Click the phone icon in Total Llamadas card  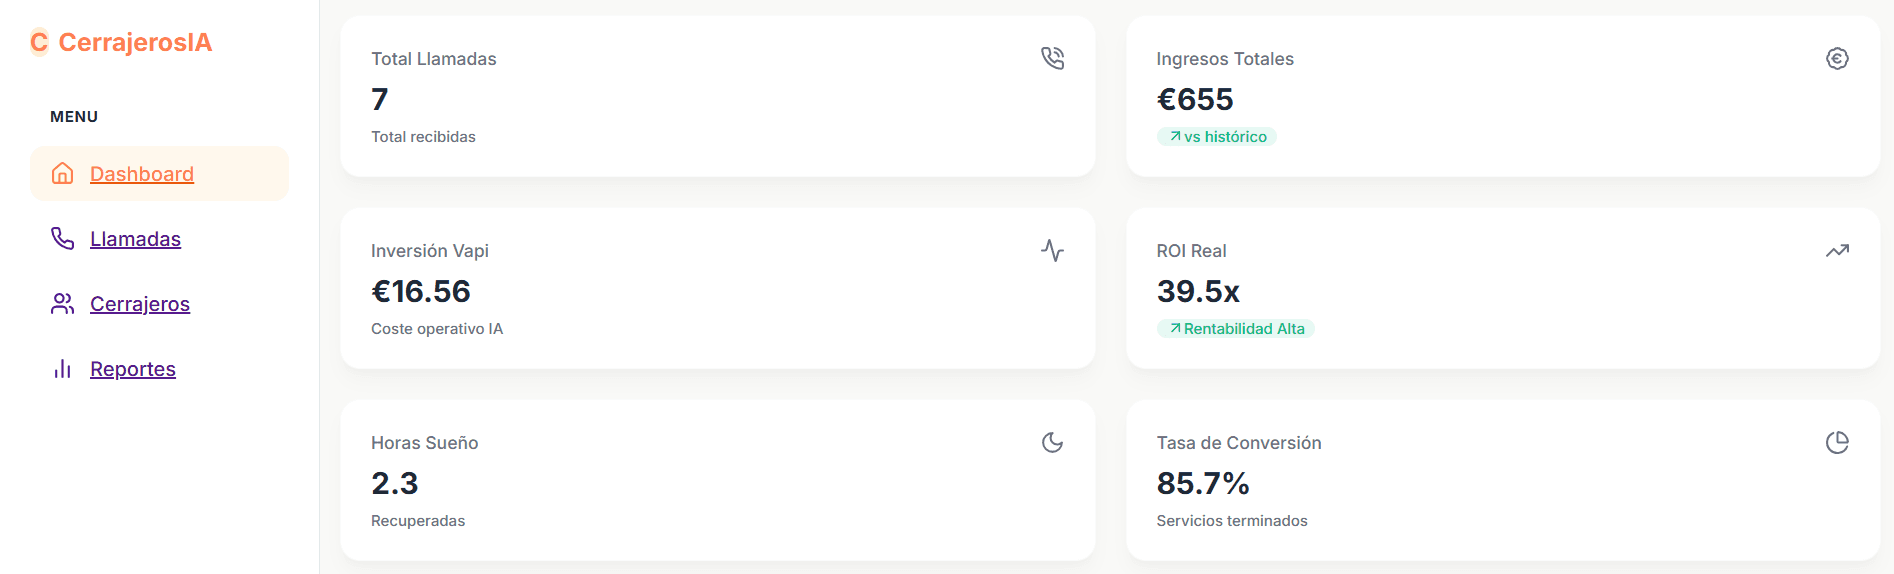(1052, 58)
